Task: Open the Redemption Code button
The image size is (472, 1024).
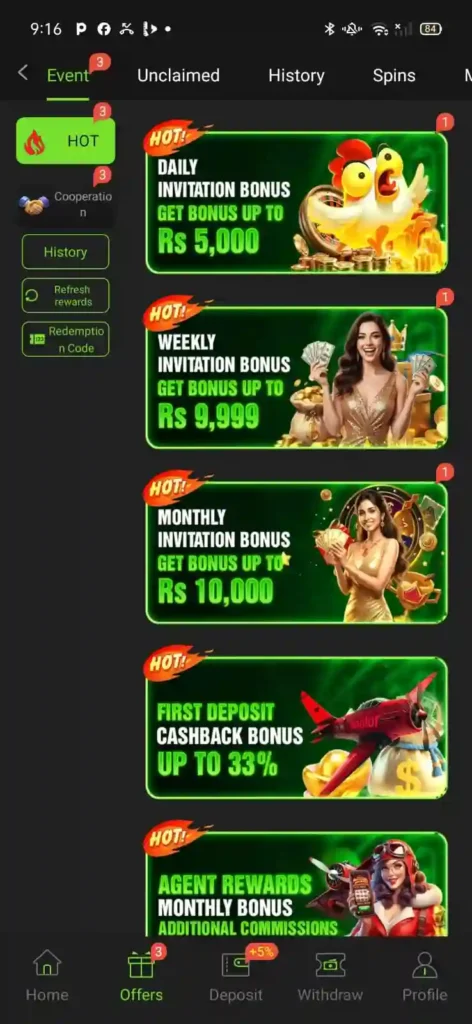Action: pyautogui.click(x=65, y=340)
